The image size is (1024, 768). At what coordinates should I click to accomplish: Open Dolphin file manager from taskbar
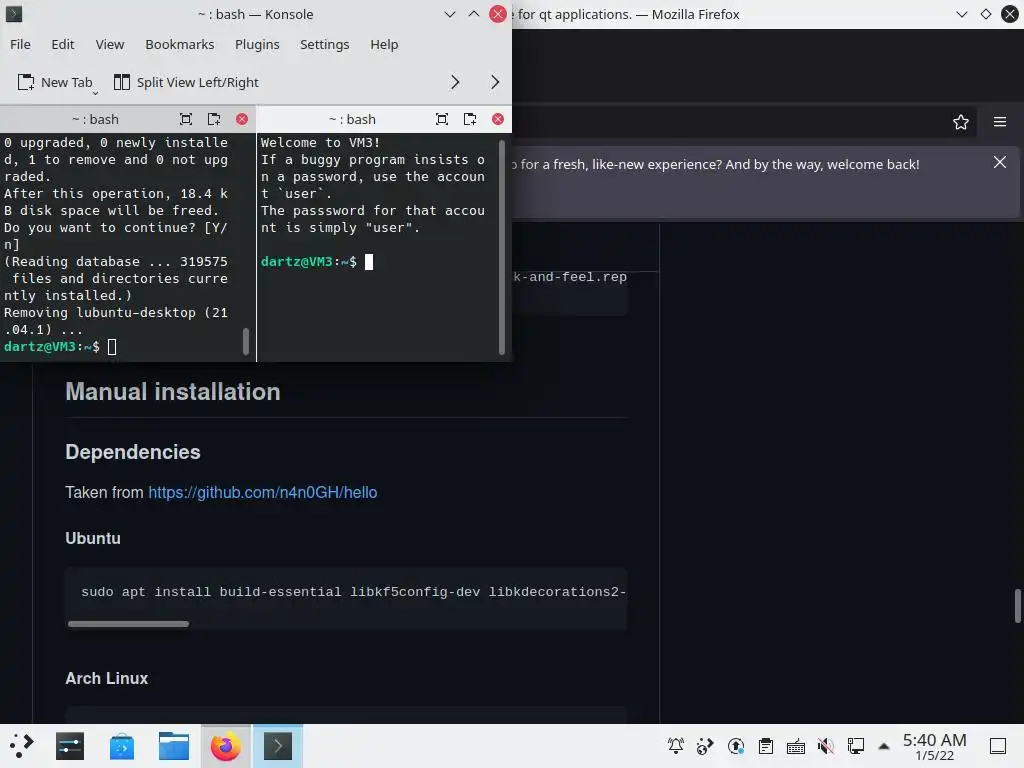(174, 746)
